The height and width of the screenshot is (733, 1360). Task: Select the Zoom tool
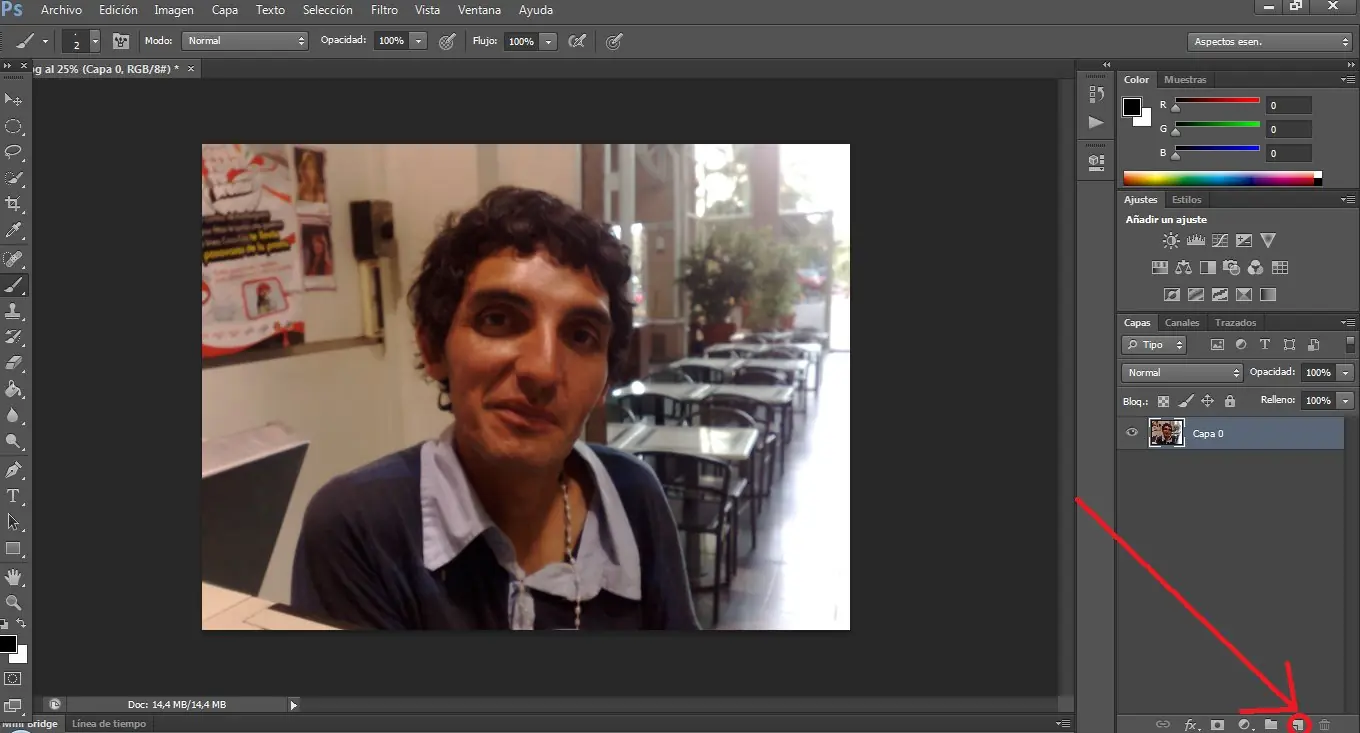pyautogui.click(x=14, y=603)
